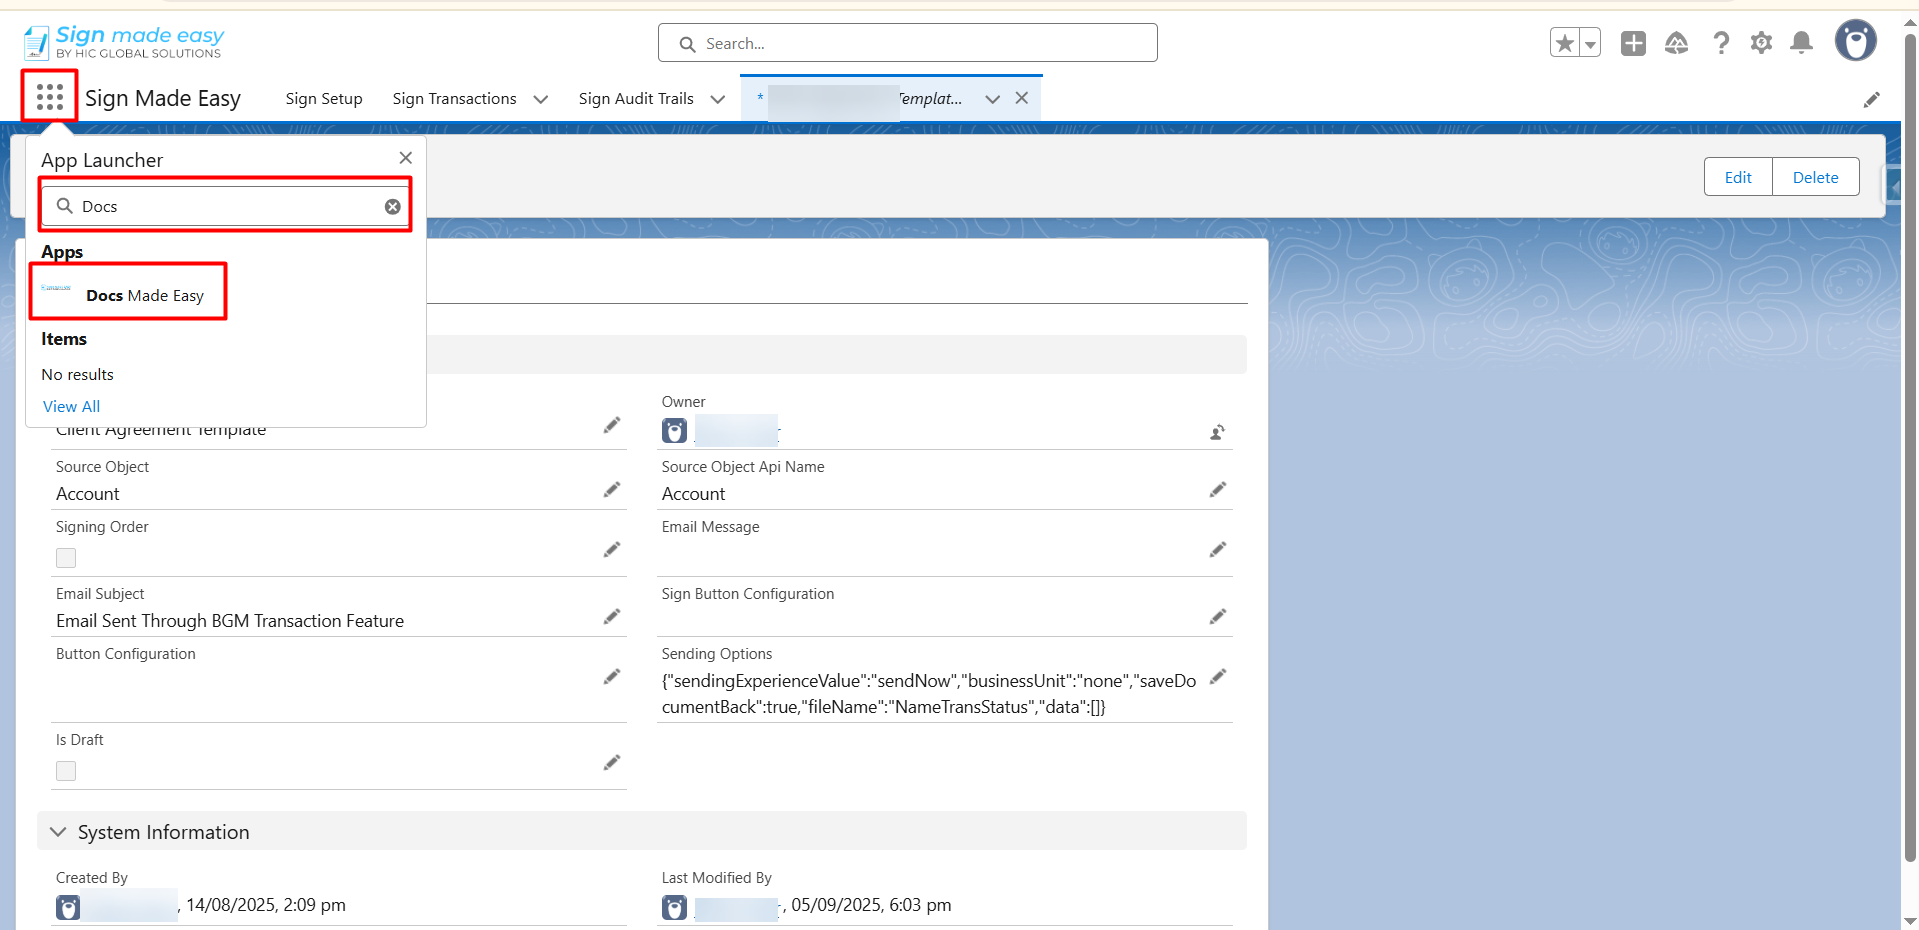This screenshot has width=1919, height=930.
Task: Click the Edit button
Action: [x=1737, y=177]
